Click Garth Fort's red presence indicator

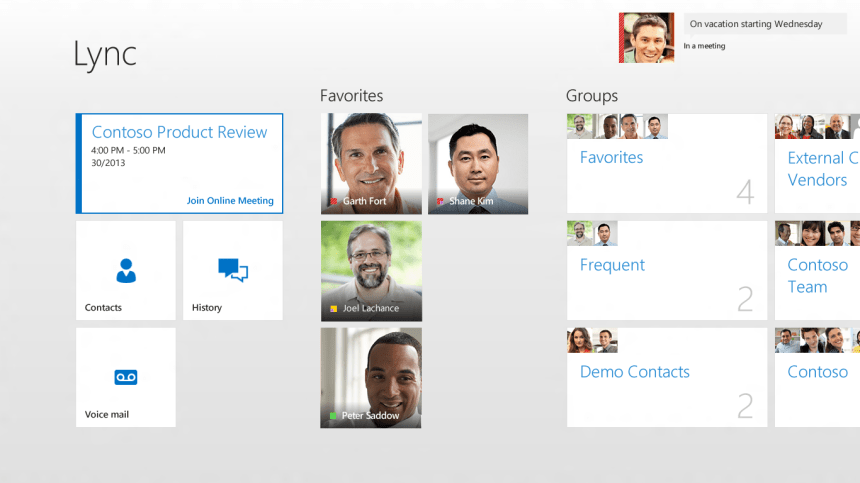click(334, 202)
